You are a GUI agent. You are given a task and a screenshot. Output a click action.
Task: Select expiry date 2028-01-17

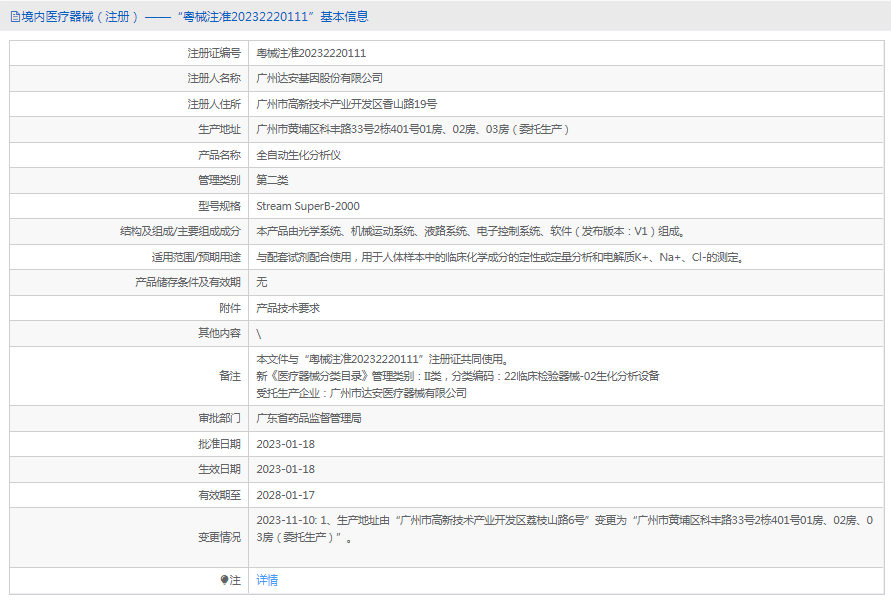[x=285, y=495]
